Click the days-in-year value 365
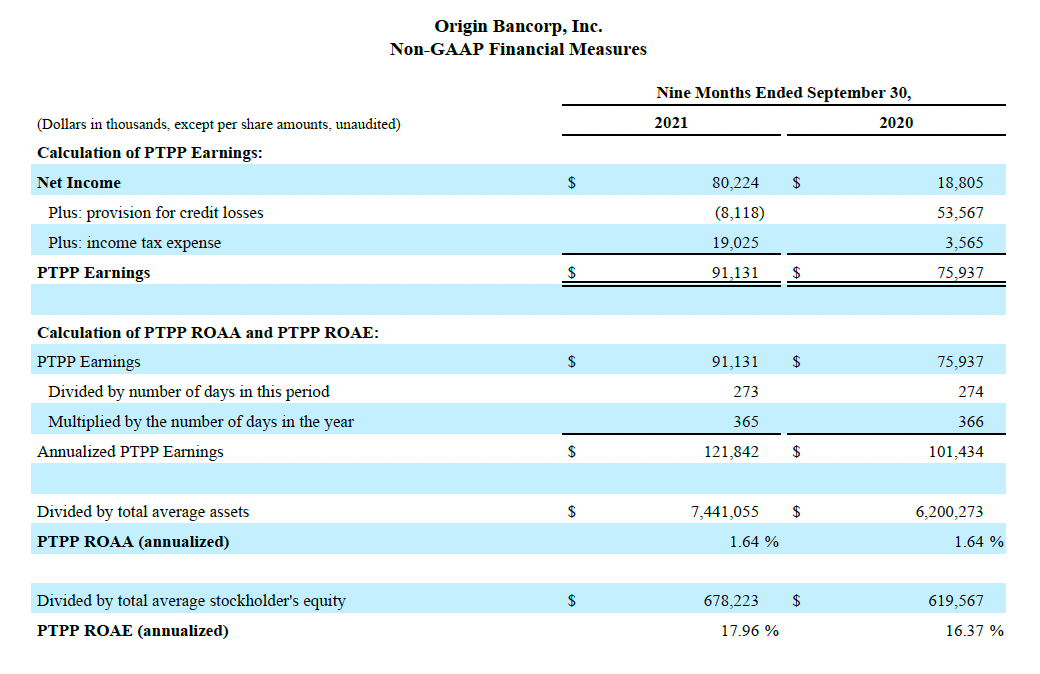The image size is (1040, 674). point(746,422)
